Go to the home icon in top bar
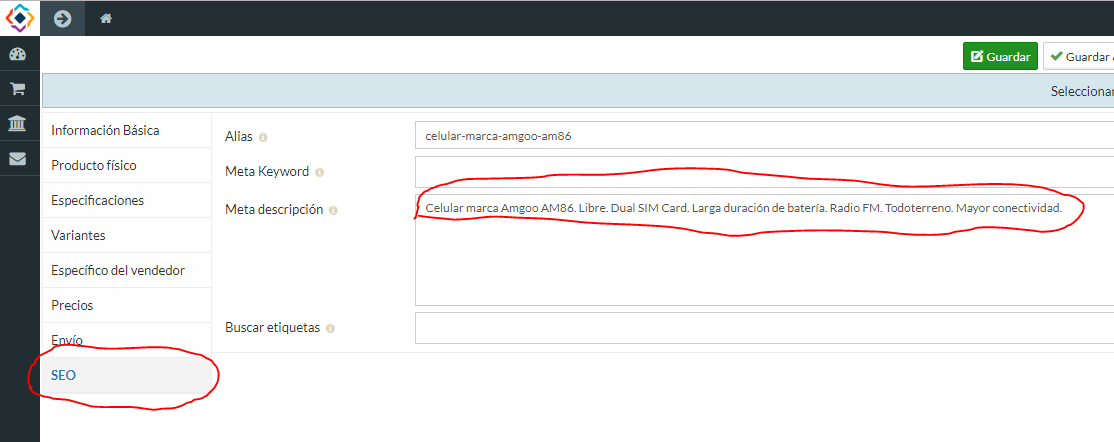 106,18
